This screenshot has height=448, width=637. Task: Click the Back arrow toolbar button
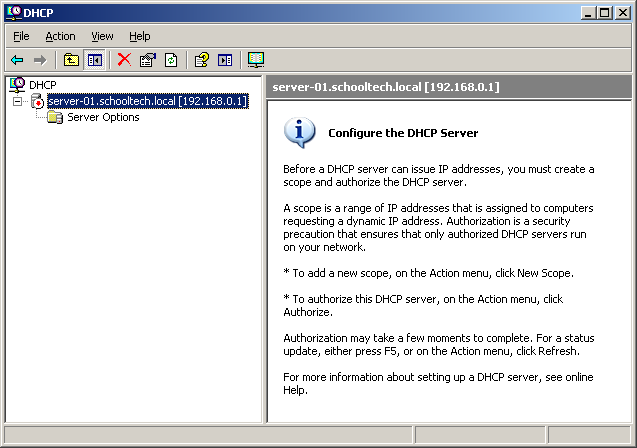click(x=17, y=60)
